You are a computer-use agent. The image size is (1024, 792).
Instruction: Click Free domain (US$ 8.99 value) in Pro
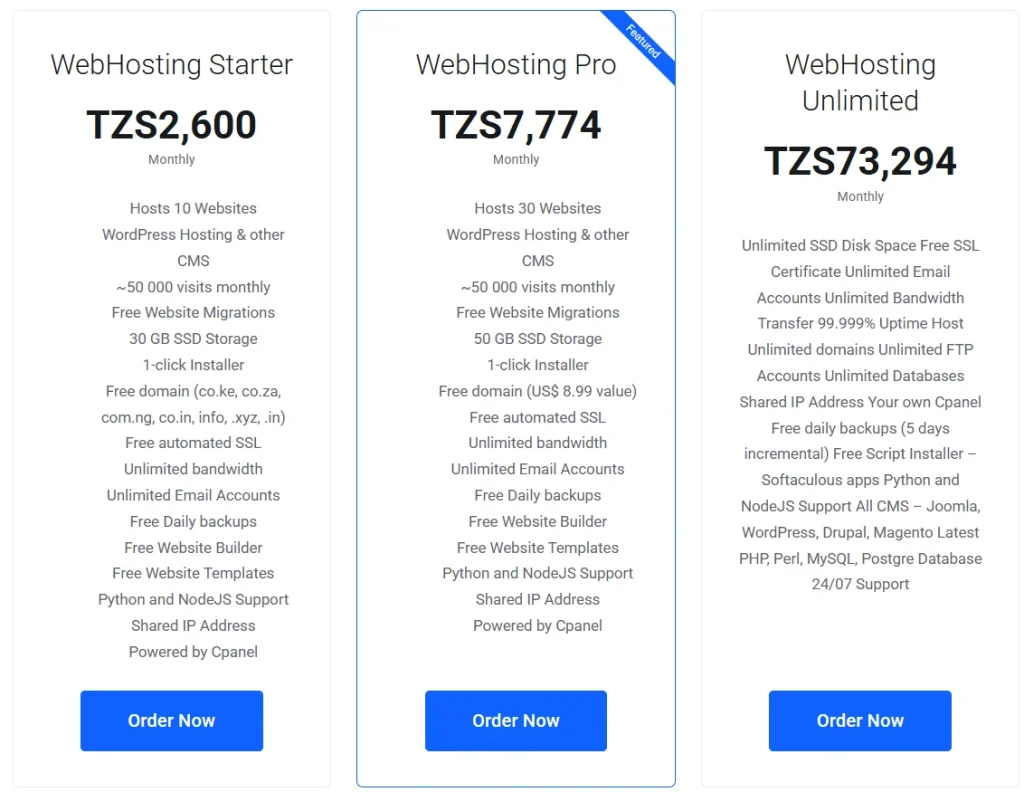point(537,391)
